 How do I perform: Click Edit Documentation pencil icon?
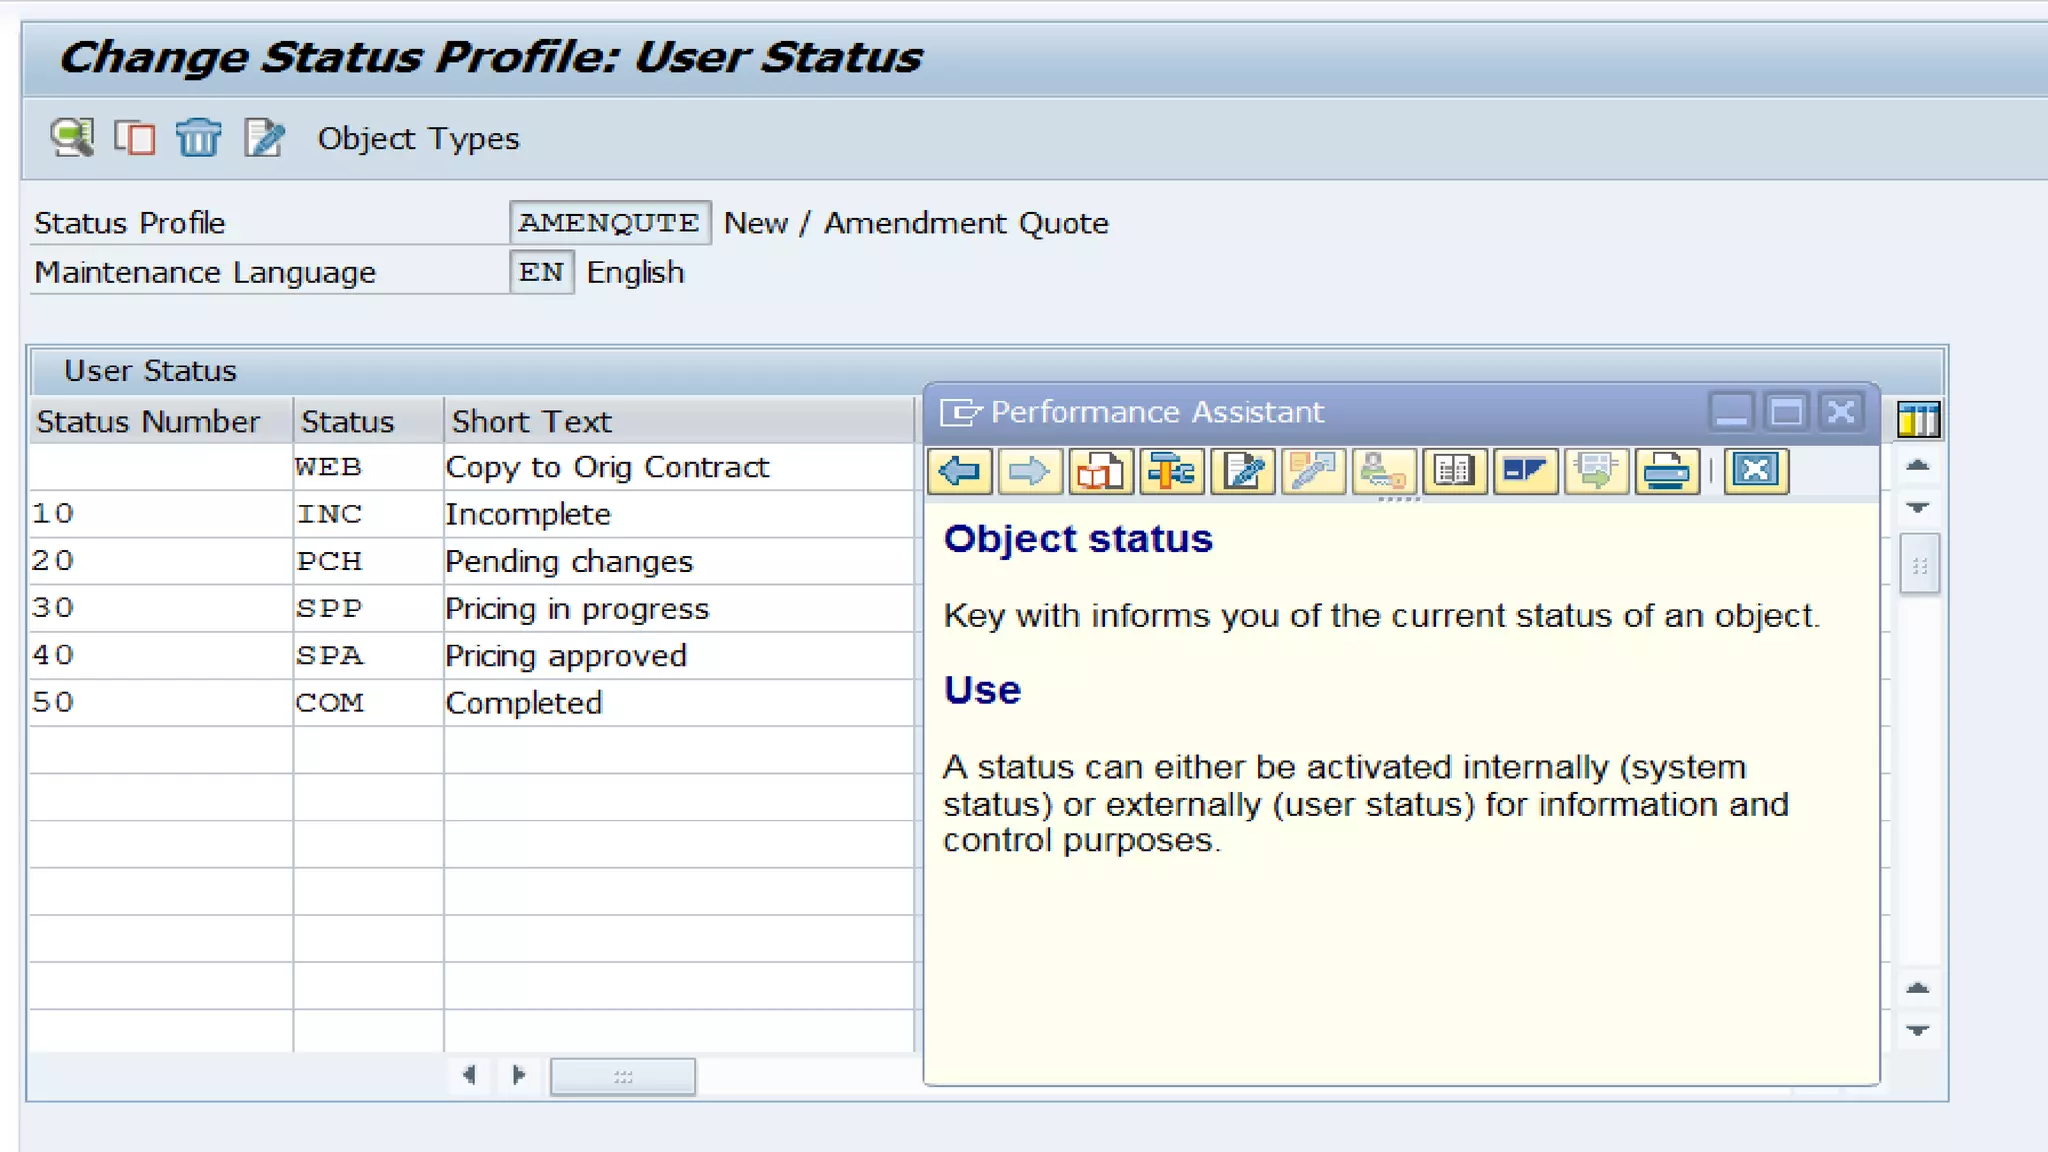click(x=1242, y=471)
